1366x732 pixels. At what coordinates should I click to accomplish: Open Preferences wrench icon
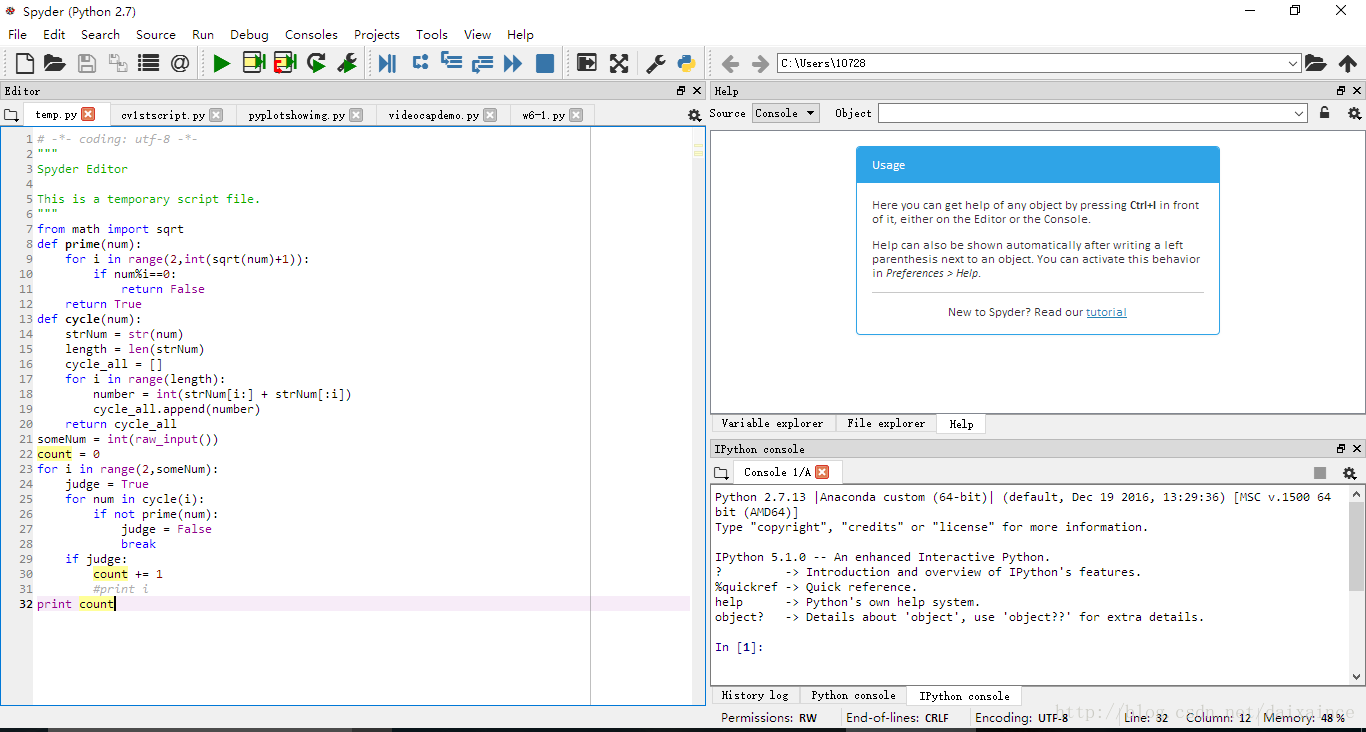[x=656, y=63]
